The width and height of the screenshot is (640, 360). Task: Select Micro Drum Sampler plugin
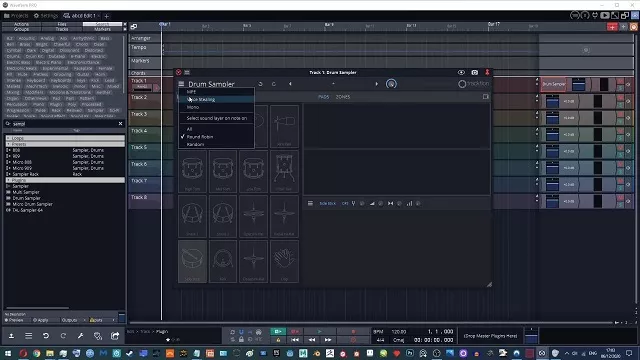pyautogui.click(x=32, y=204)
